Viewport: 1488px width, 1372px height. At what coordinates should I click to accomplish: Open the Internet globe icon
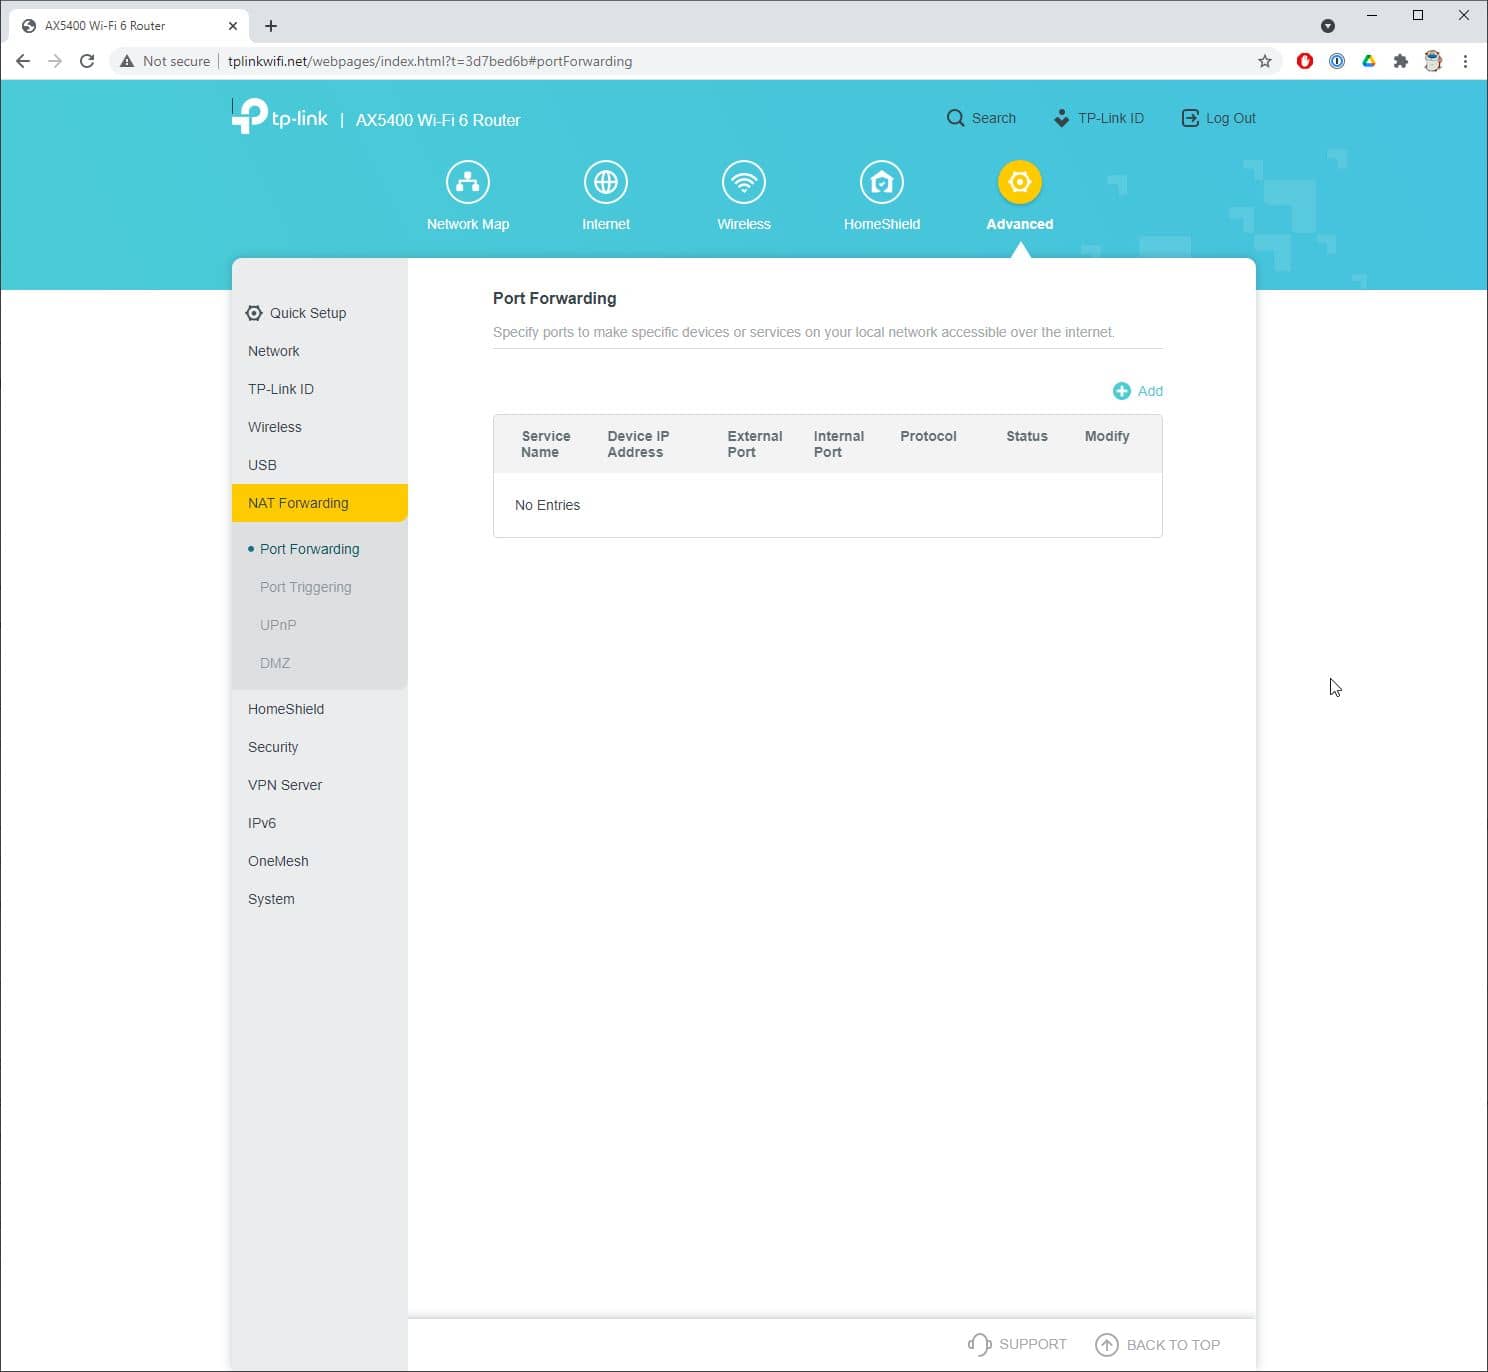pos(606,182)
